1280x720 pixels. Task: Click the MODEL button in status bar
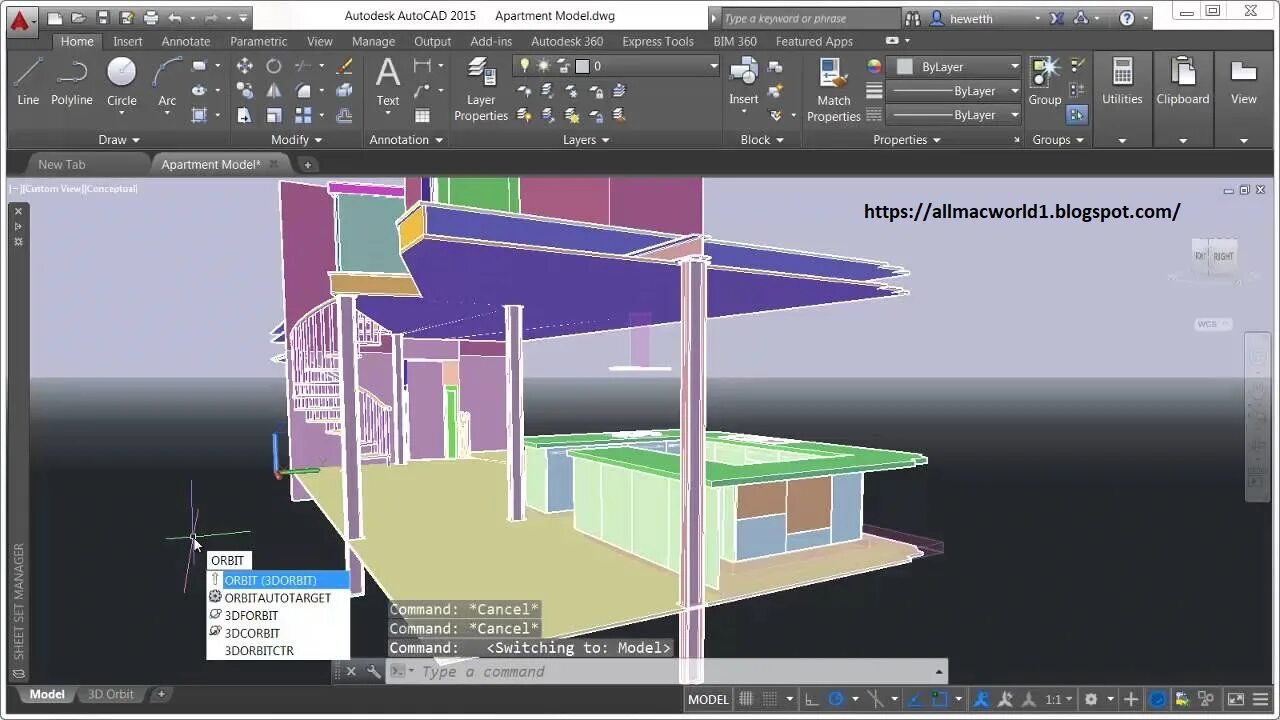click(x=708, y=699)
